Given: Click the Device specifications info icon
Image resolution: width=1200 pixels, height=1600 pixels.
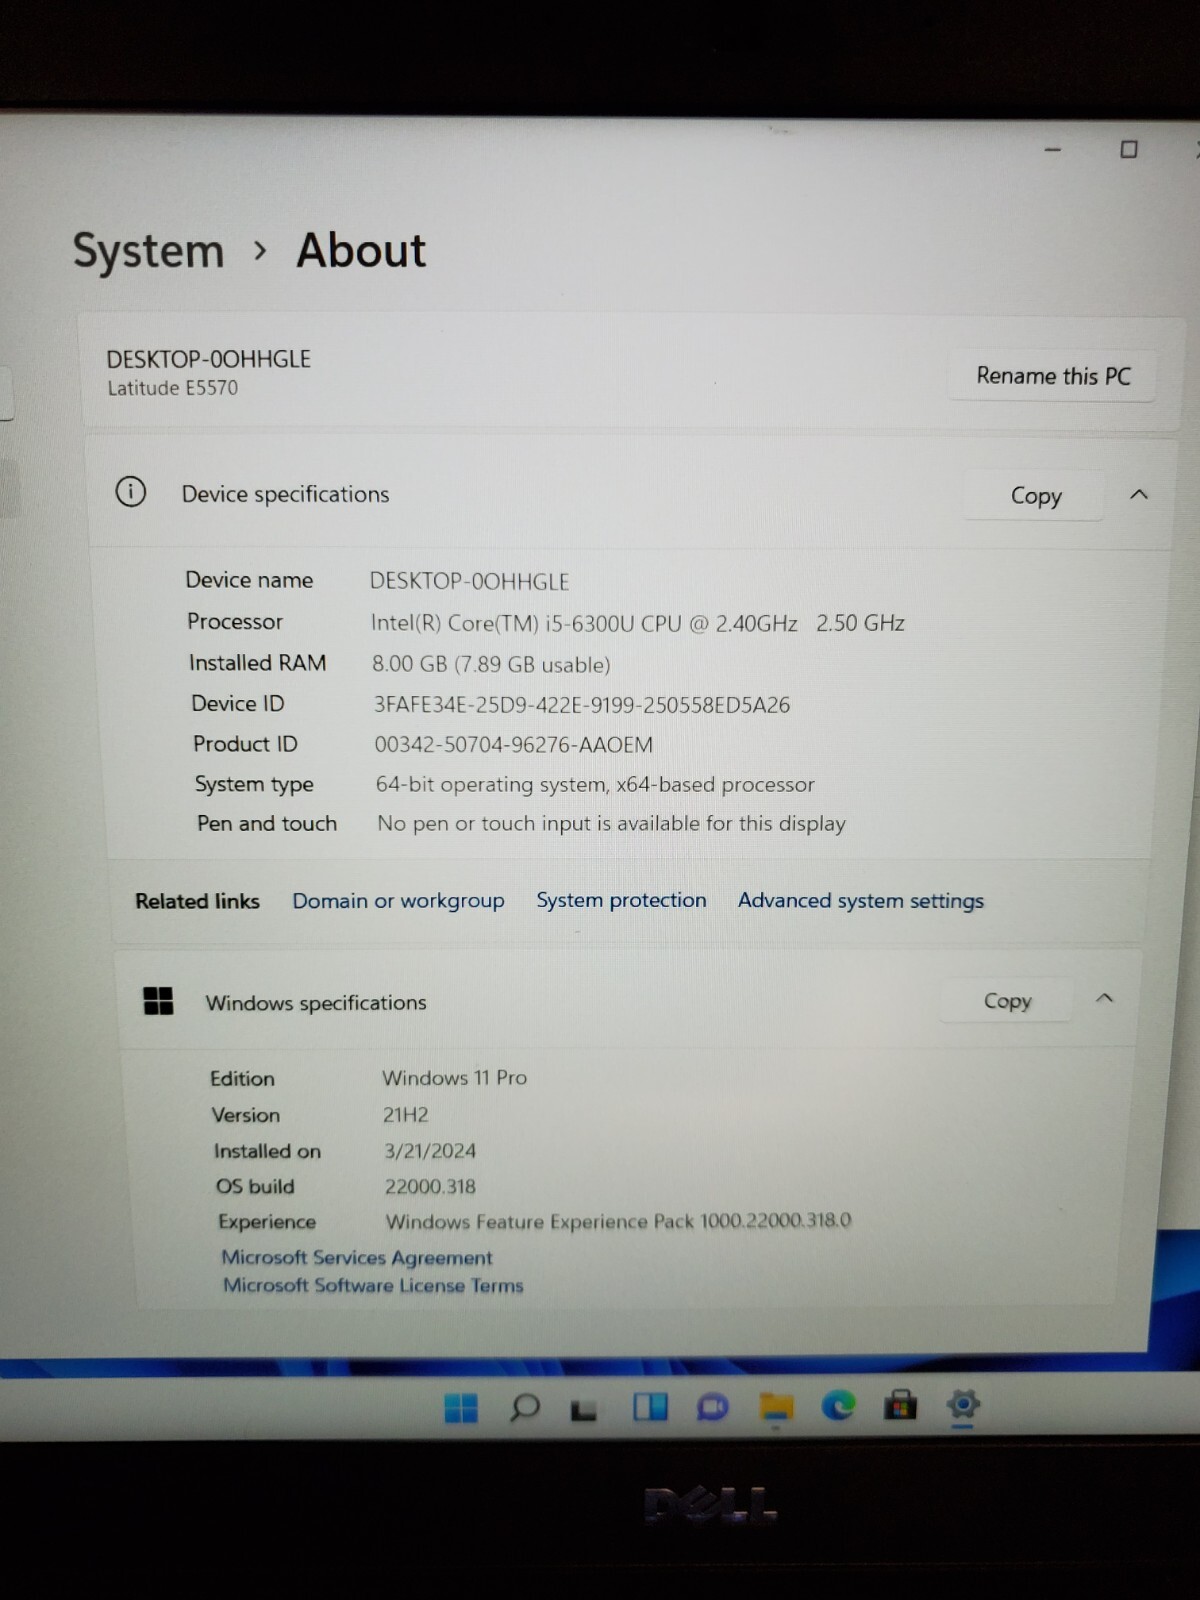Looking at the screenshot, I should pyautogui.click(x=131, y=492).
